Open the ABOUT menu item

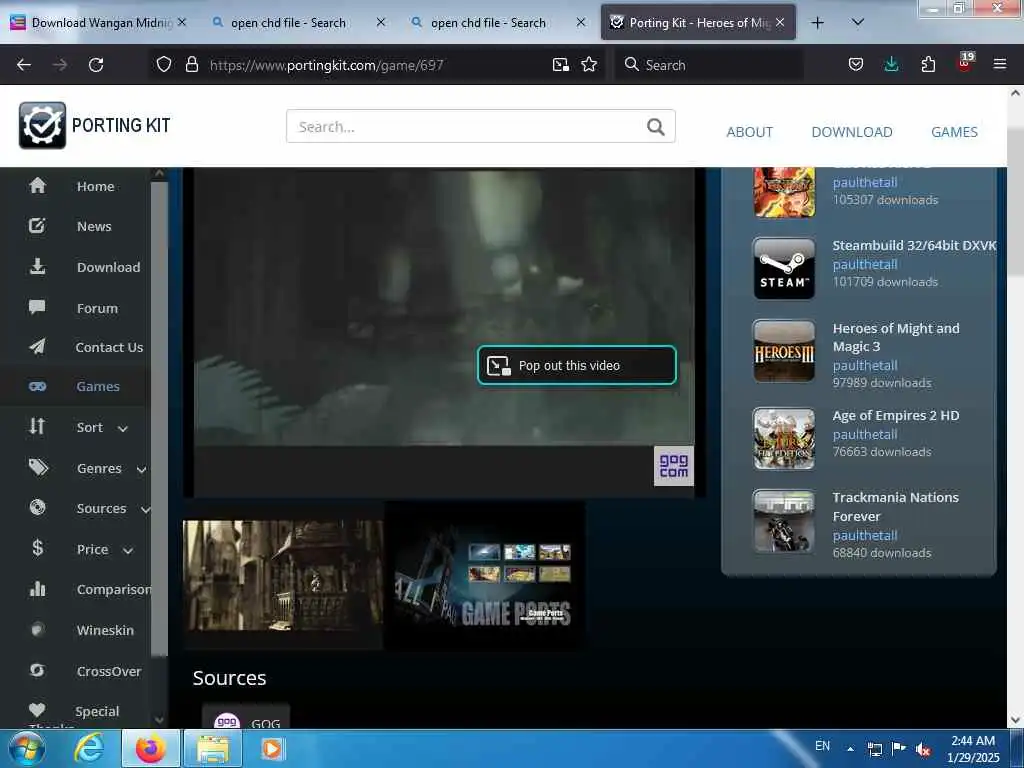[x=749, y=132]
